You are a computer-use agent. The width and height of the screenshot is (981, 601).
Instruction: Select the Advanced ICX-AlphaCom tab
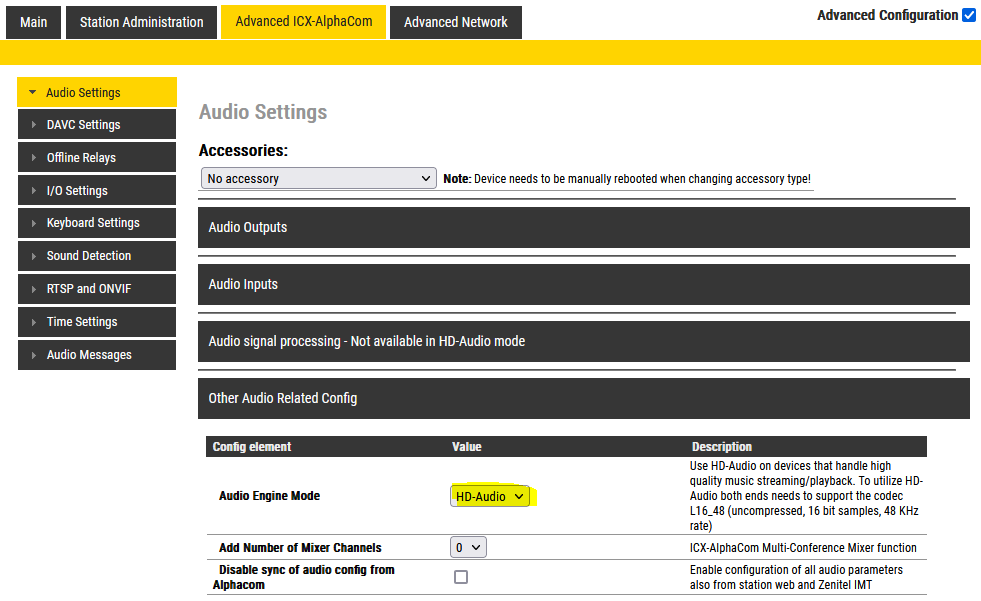click(x=303, y=22)
